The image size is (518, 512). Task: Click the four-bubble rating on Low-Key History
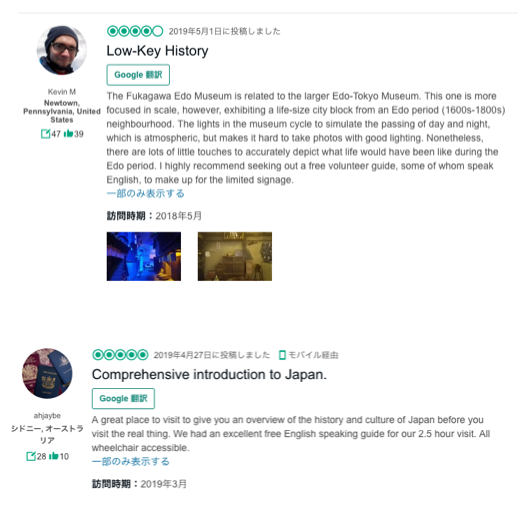click(135, 31)
